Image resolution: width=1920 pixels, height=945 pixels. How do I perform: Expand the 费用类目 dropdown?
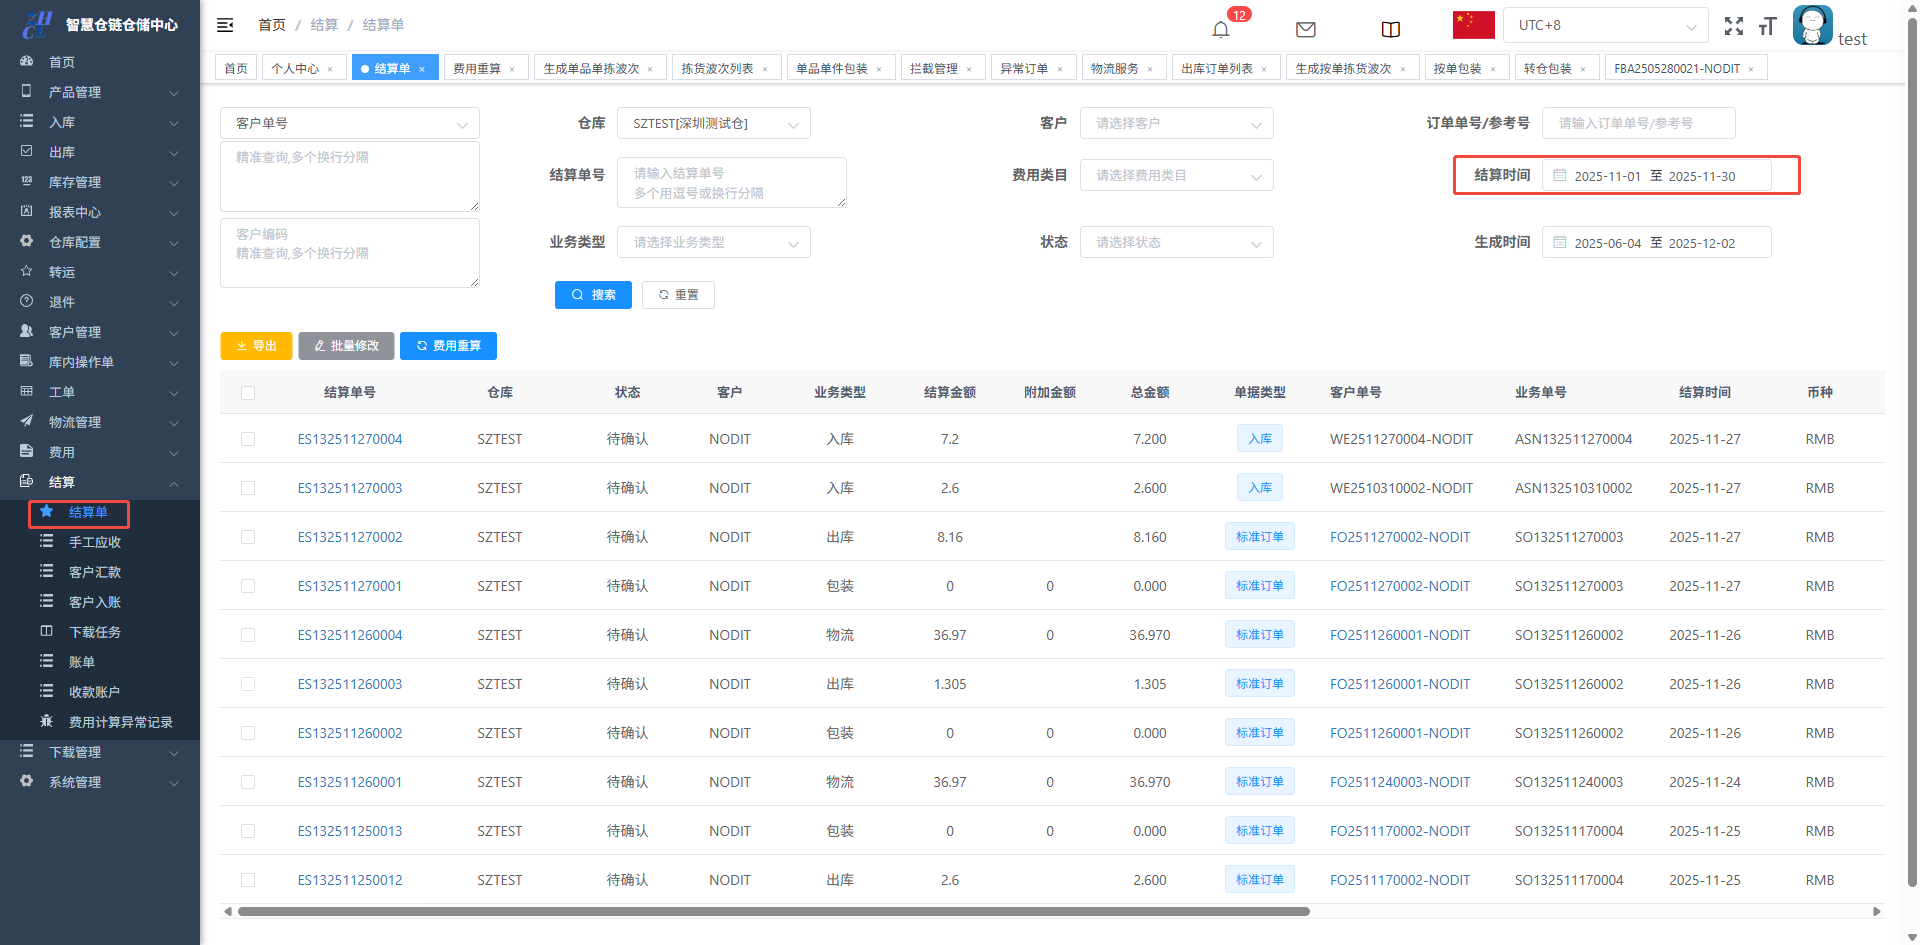(1176, 176)
